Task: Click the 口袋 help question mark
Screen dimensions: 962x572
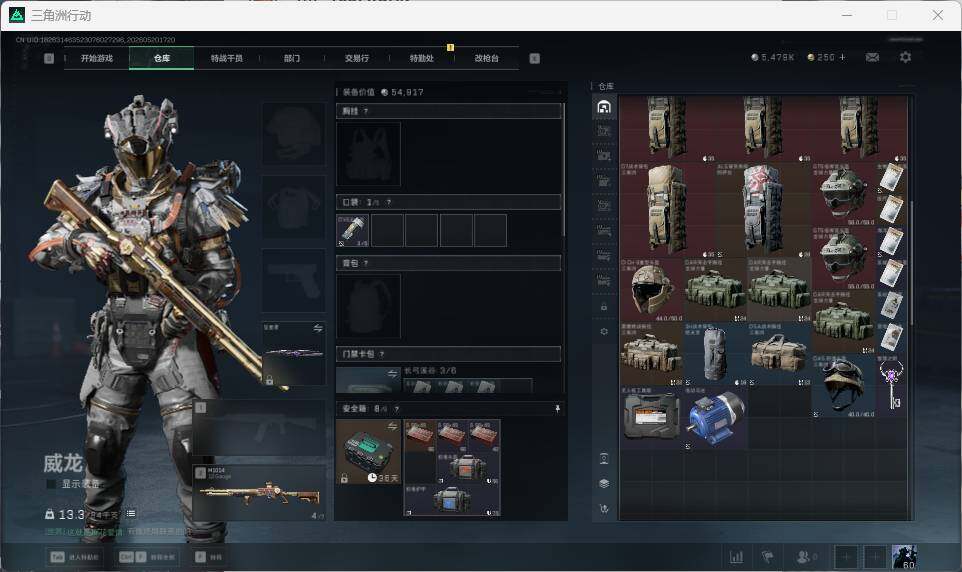Action: [388, 202]
